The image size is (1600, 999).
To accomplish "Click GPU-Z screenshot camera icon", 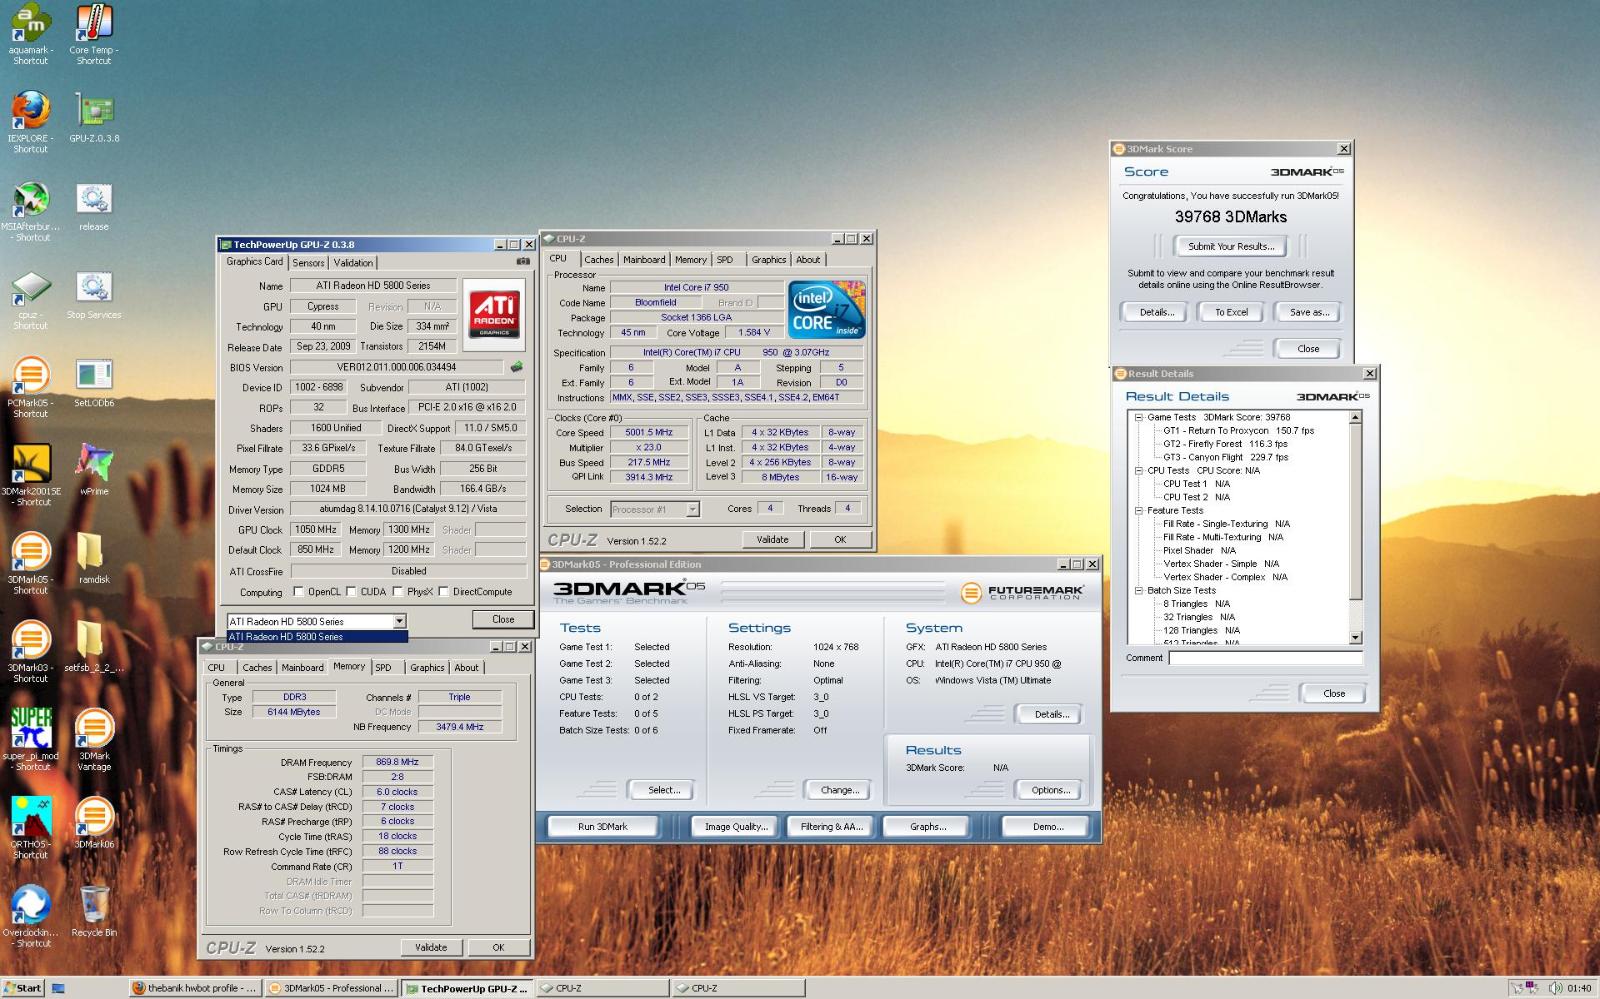I will (x=522, y=262).
